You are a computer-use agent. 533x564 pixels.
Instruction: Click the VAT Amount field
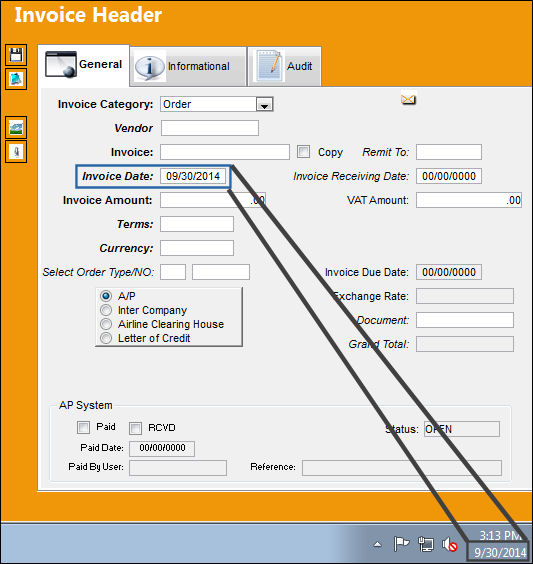469,200
